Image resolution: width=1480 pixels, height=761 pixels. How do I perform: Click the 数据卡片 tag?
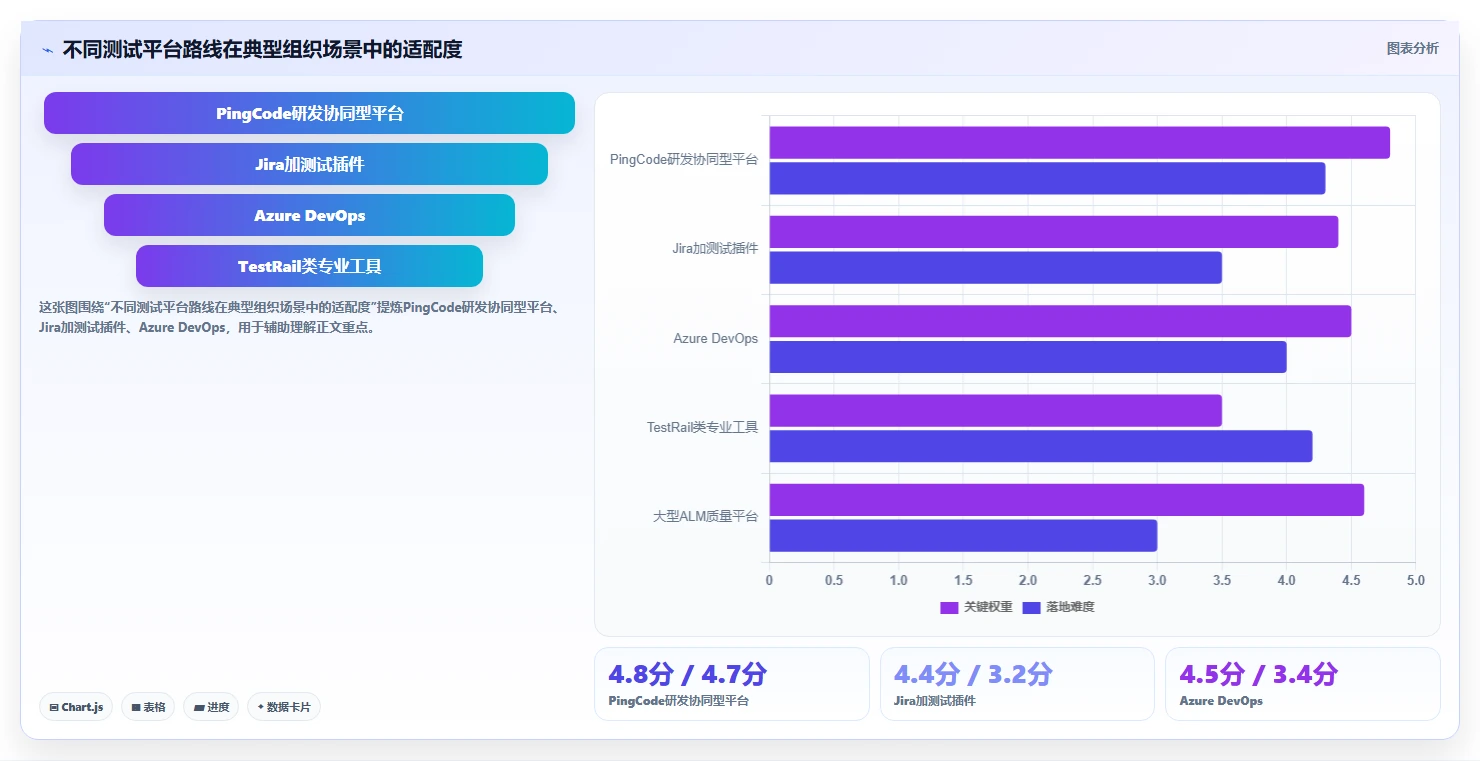(284, 707)
